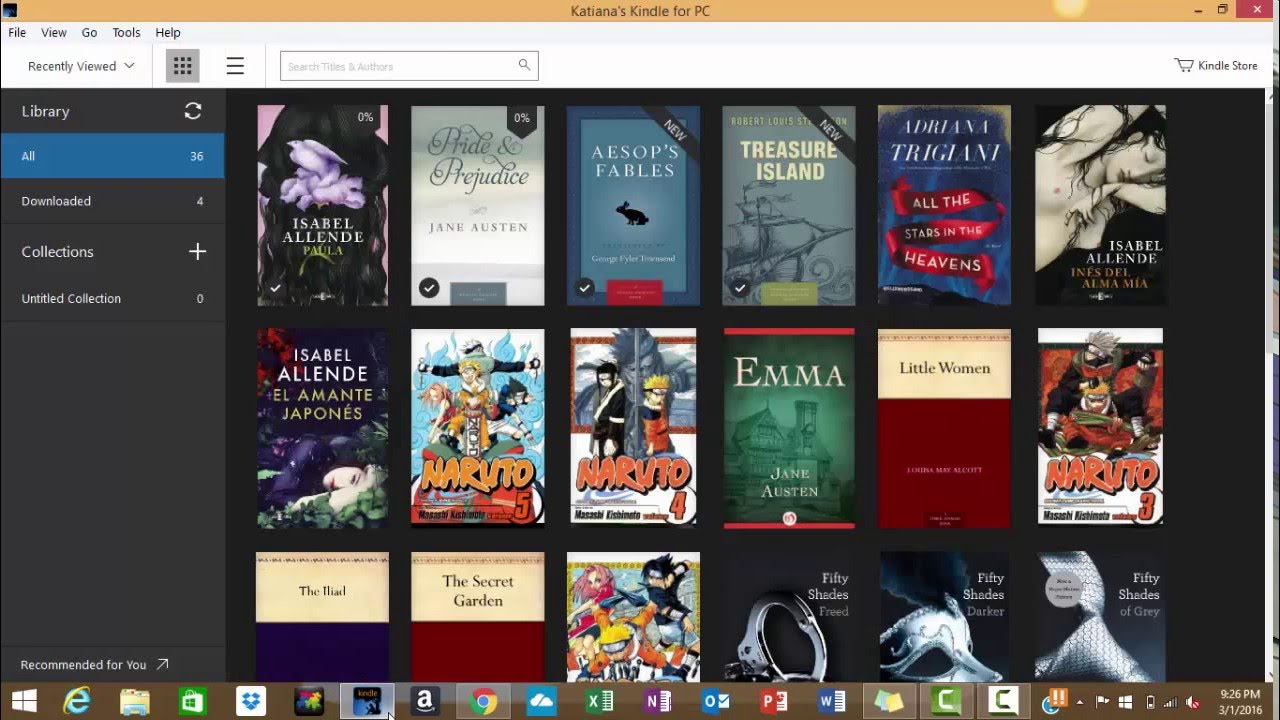Sync the library with the refresh icon
Viewport: 1280px width, 720px height.
tap(193, 111)
